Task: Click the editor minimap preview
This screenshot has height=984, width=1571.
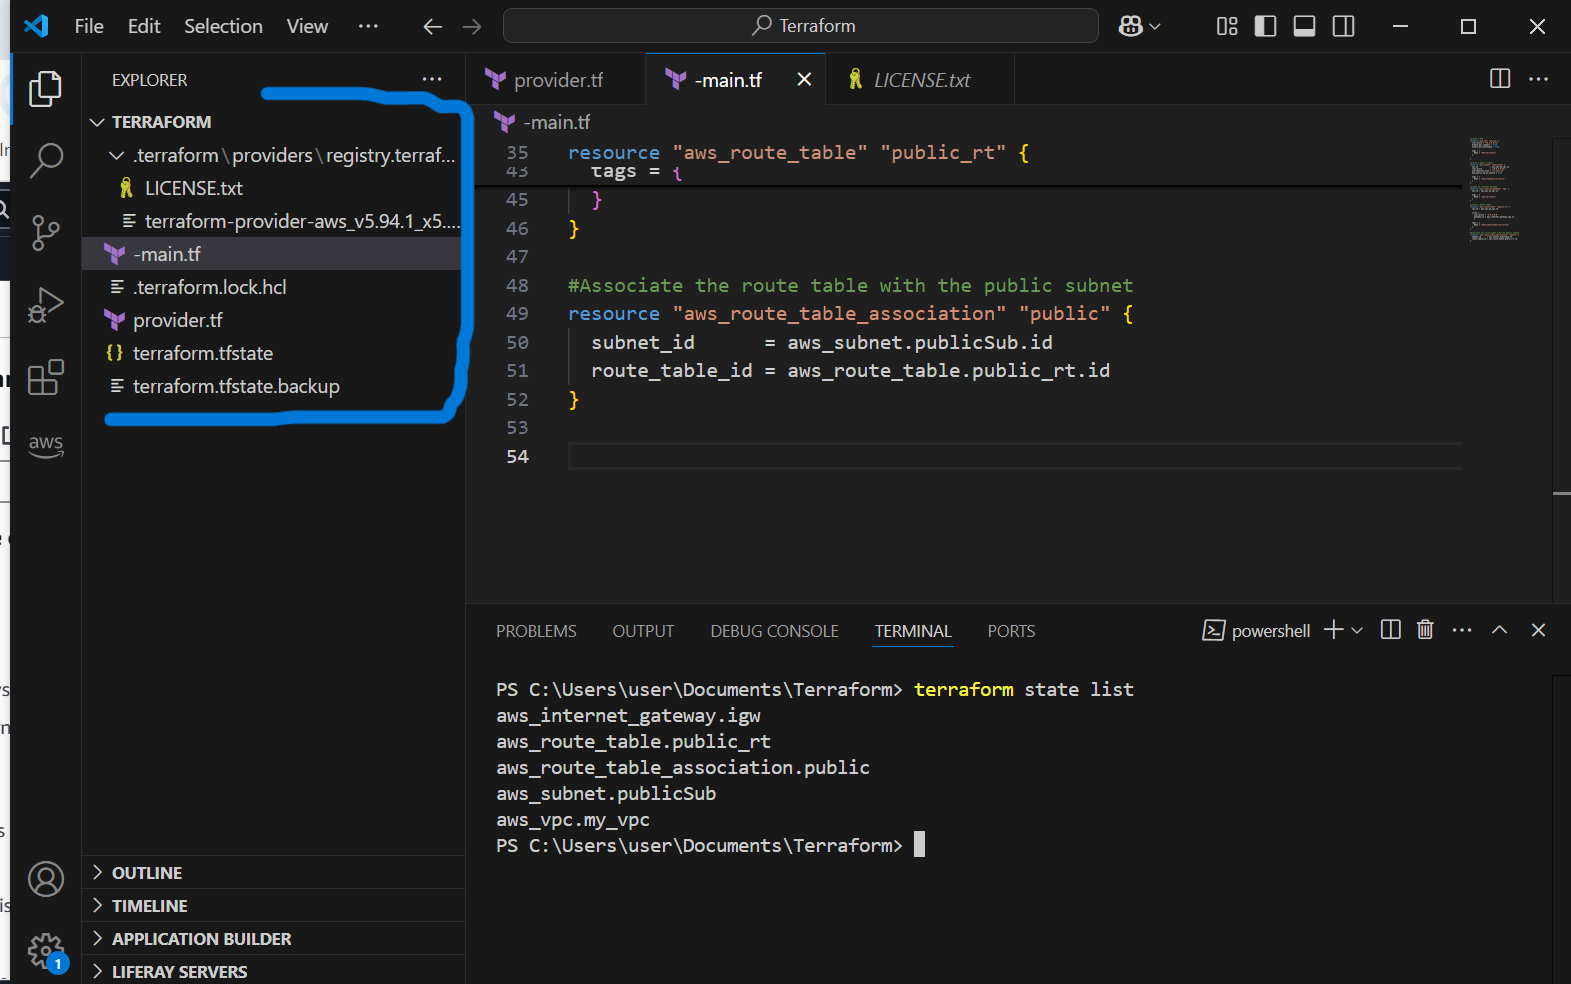Action: click(x=1494, y=190)
